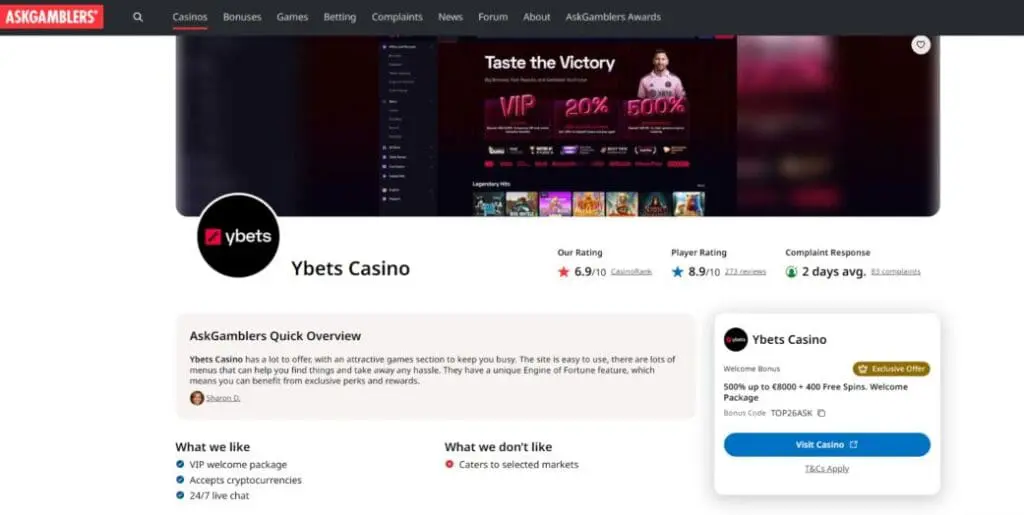1024x515 pixels.
Task: Click the green Complaint Response icon
Action: pos(792,272)
